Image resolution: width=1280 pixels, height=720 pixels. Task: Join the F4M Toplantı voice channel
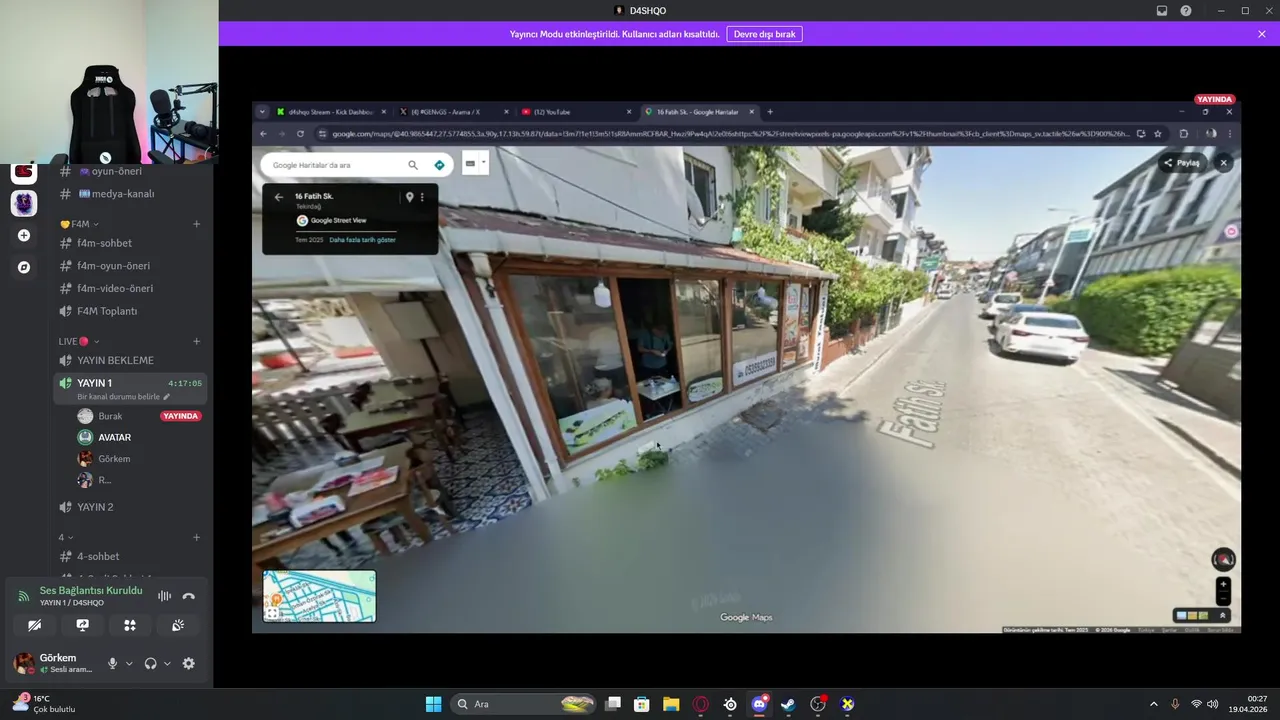[x=130, y=311]
